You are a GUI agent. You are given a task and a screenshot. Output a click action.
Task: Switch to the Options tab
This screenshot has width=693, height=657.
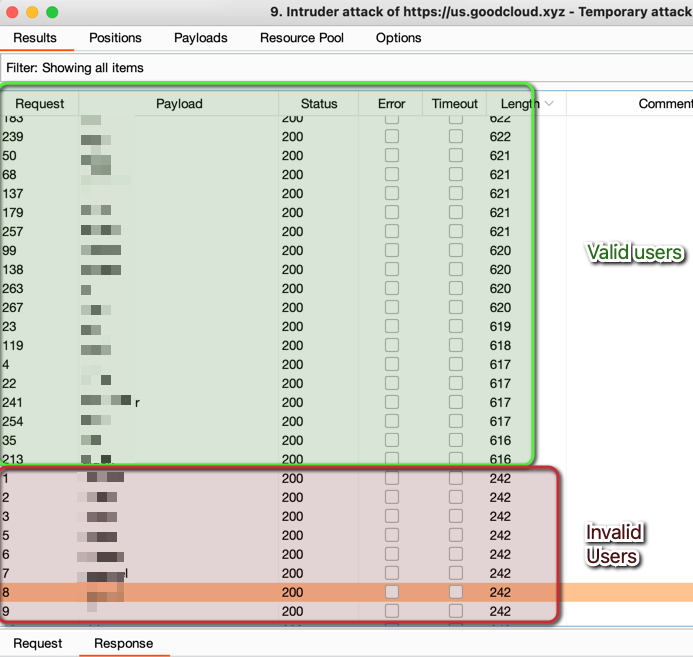click(x=398, y=38)
